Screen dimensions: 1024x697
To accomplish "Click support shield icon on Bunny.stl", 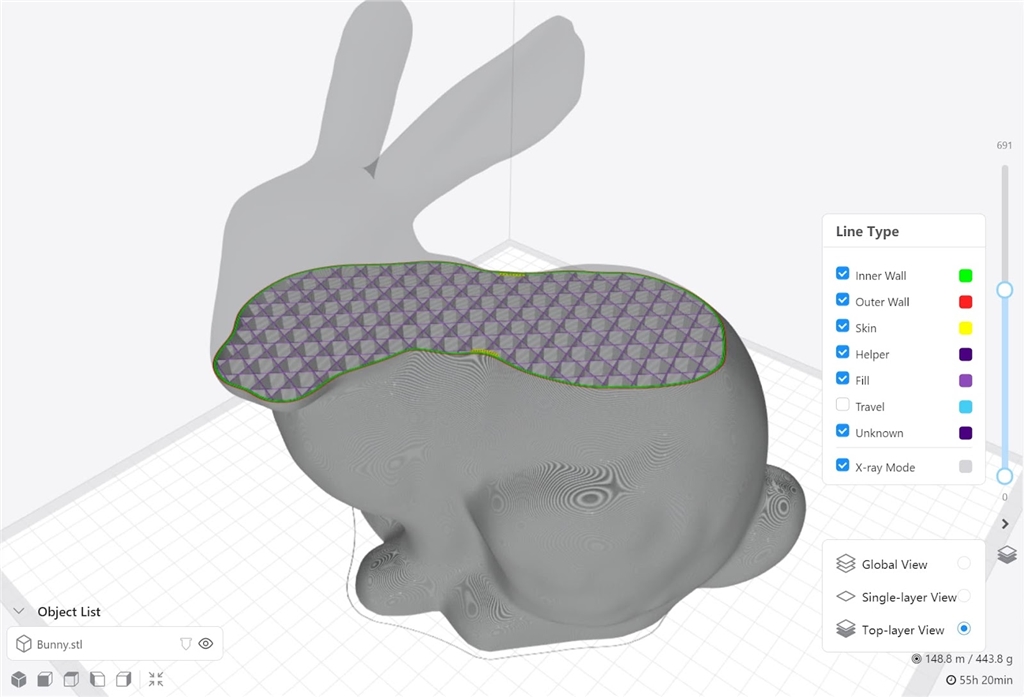I will point(185,644).
